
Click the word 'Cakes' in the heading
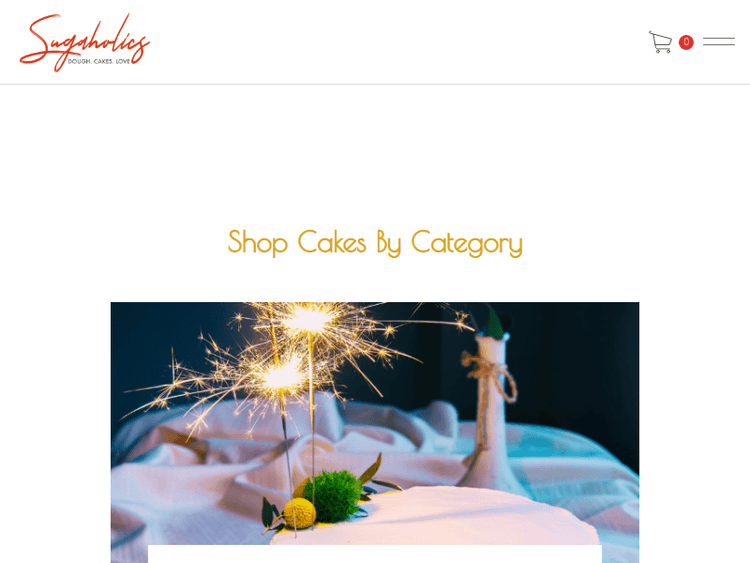point(331,242)
